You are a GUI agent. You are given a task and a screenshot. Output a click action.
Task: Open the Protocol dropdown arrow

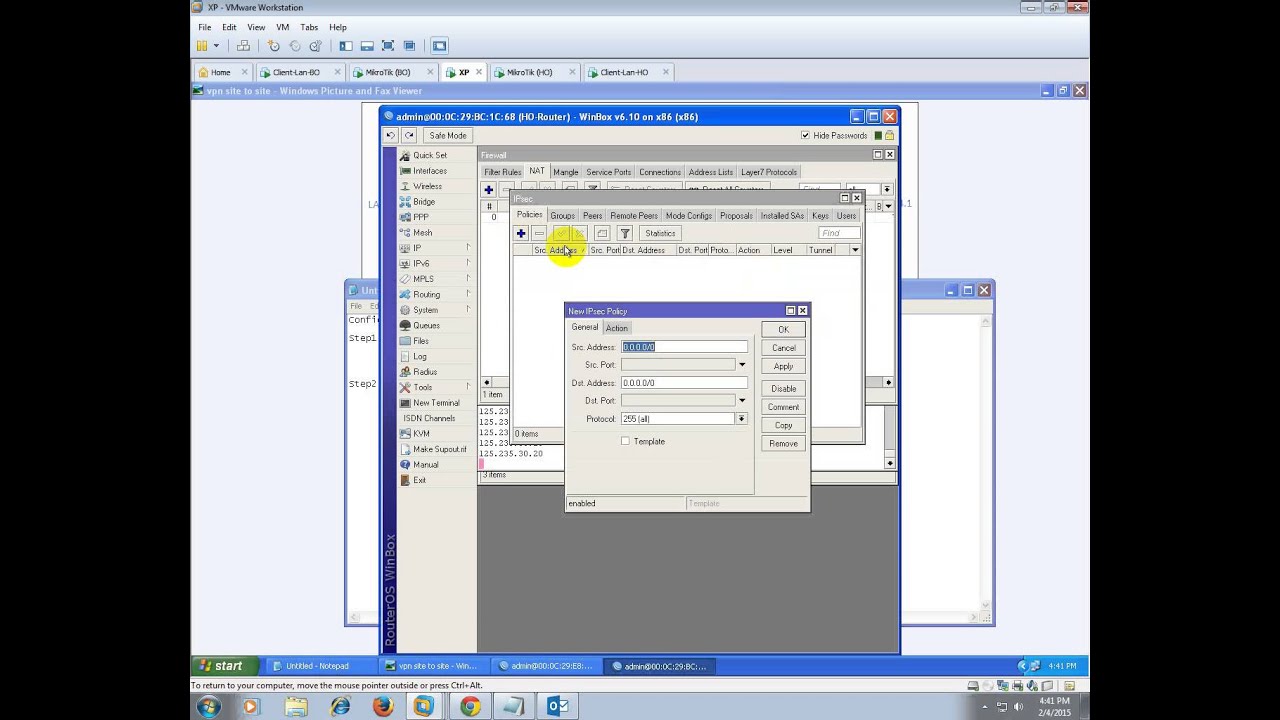(741, 419)
